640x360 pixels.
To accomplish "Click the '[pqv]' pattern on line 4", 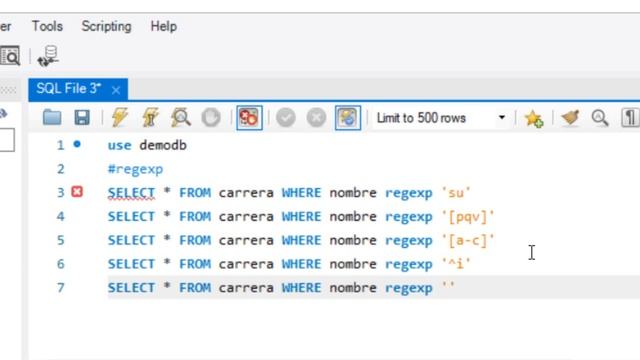I will click(468, 216).
